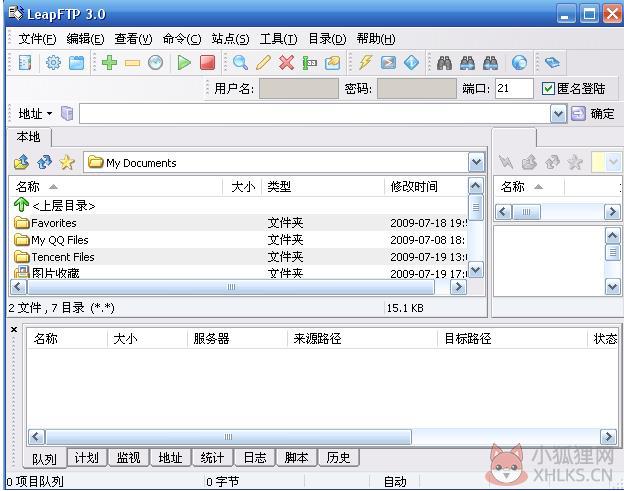Open the 文件(F) menu
The height and width of the screenshot is (491, 624).
(37, 39)
